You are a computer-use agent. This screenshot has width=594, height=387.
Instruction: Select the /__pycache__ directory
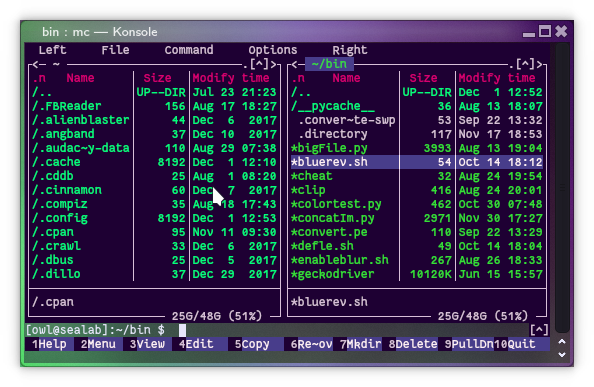pos(417,106)
